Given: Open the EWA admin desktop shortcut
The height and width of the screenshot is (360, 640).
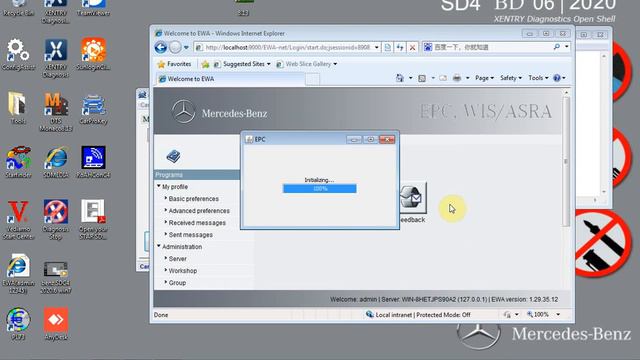Looking at the screenshot, I should [x=18, y=274].
